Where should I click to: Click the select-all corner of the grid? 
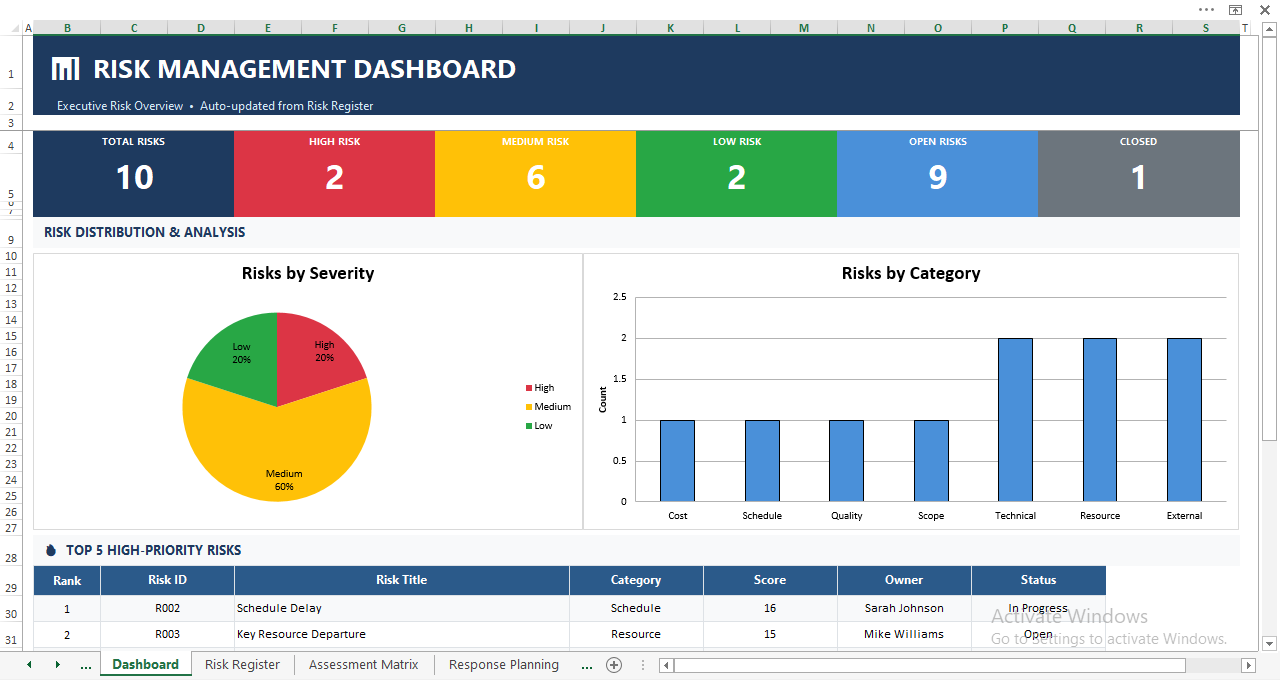14,28
